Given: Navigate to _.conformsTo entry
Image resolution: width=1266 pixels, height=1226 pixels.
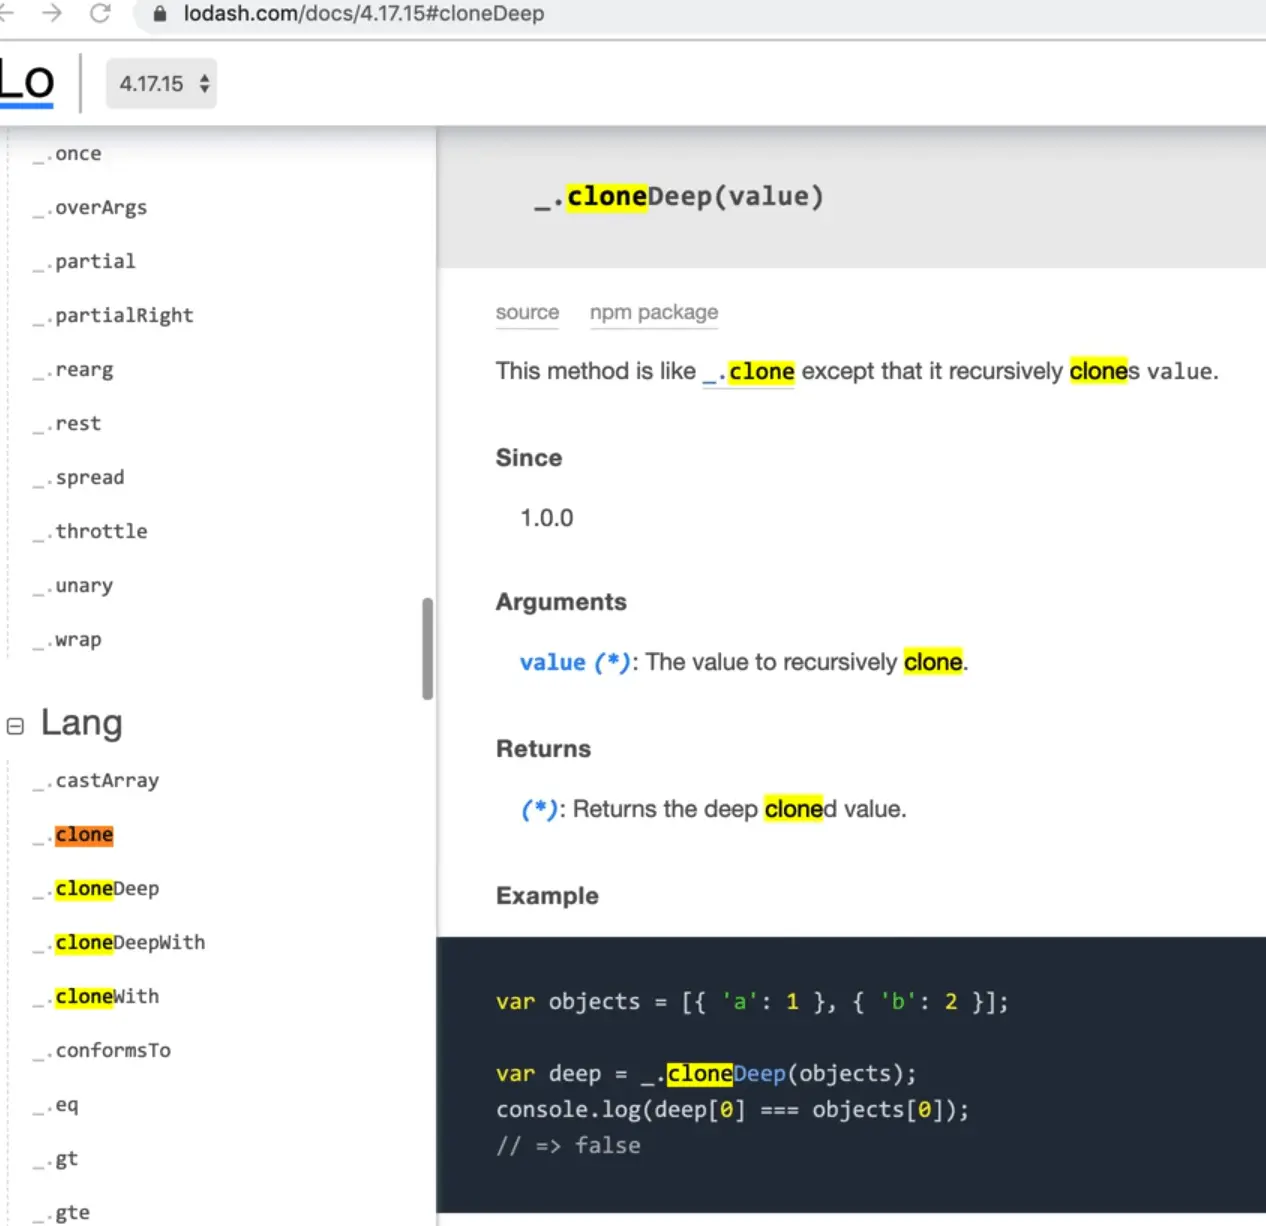Looking at the screenshot, I should [112, 1050].
